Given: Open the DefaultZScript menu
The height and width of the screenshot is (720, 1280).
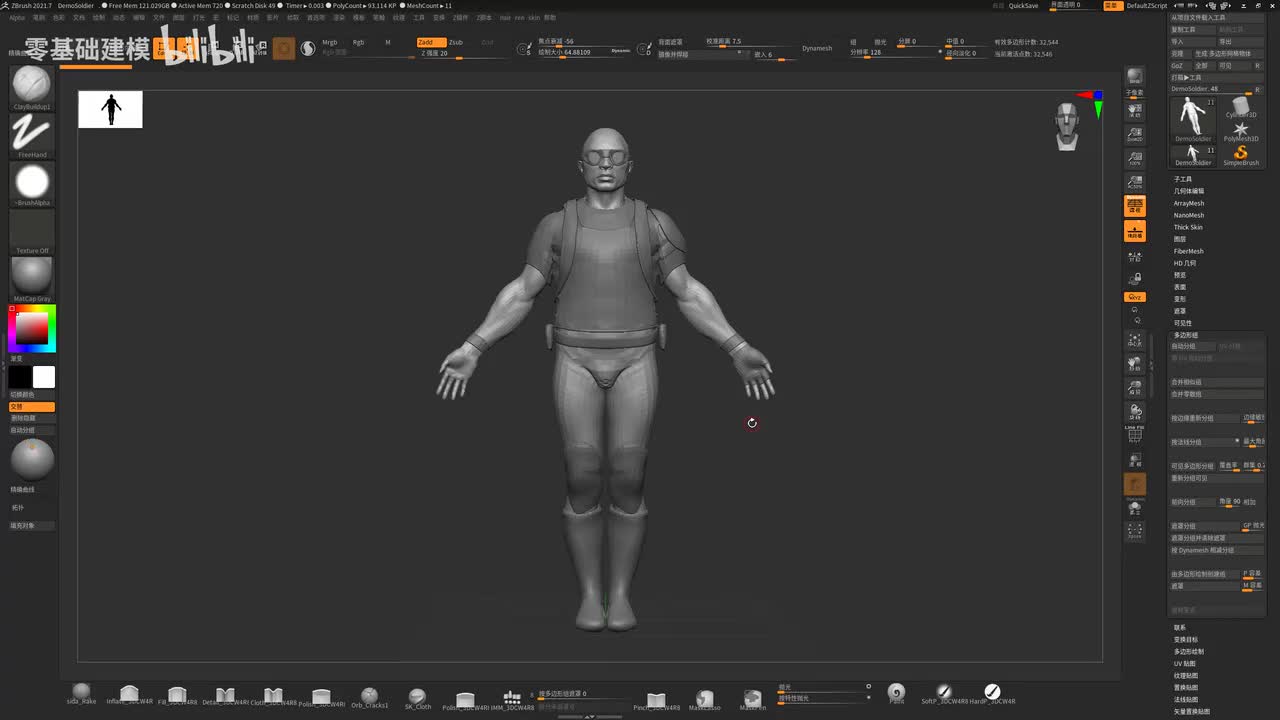Looking at the screenshot, I should (1147, 5).
